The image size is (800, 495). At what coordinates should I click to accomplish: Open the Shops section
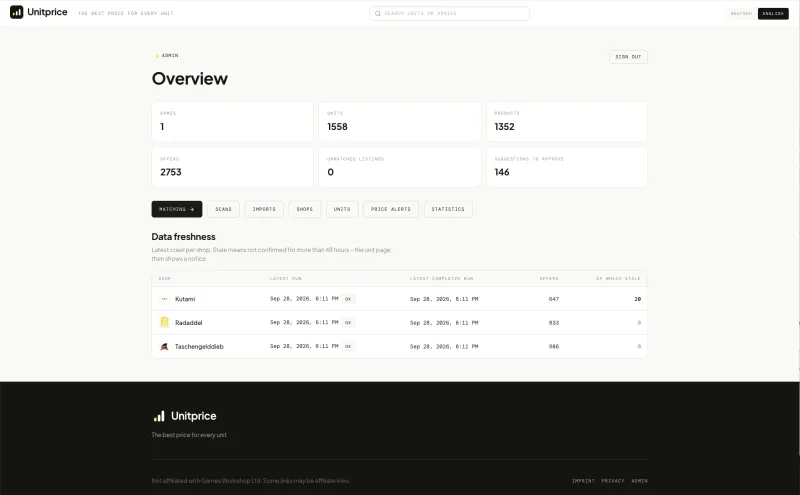[x=304, y=209]
